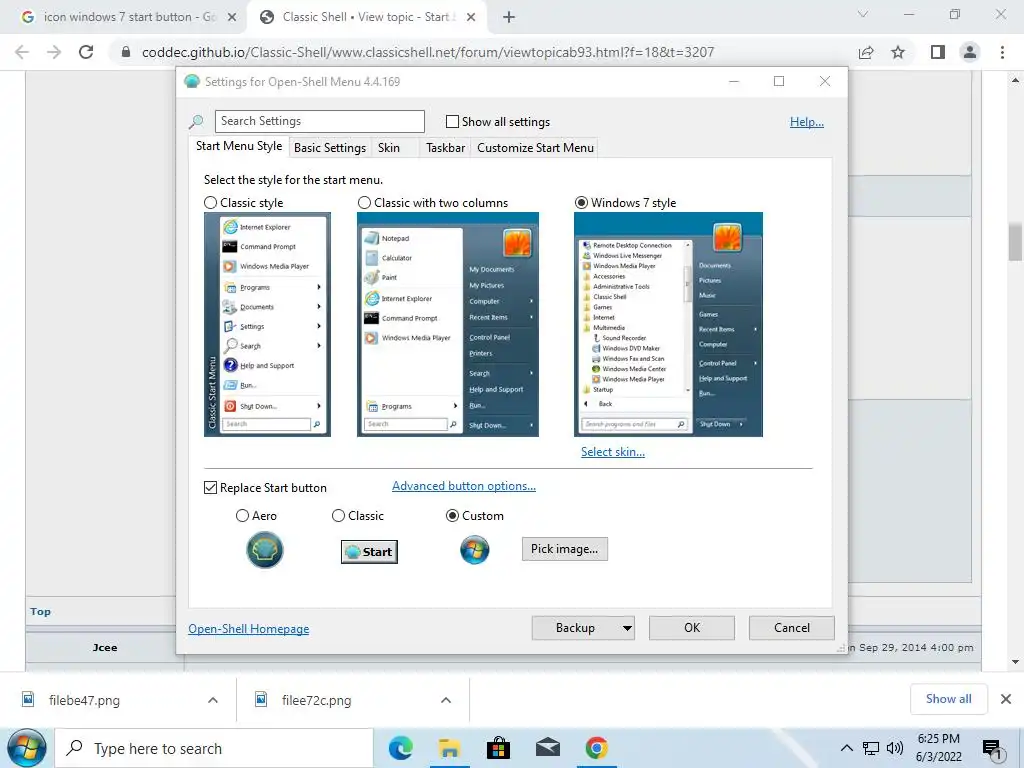This screenshot has height=768, width=1024.
Task: Click the Cancel button
Action: 792,628
